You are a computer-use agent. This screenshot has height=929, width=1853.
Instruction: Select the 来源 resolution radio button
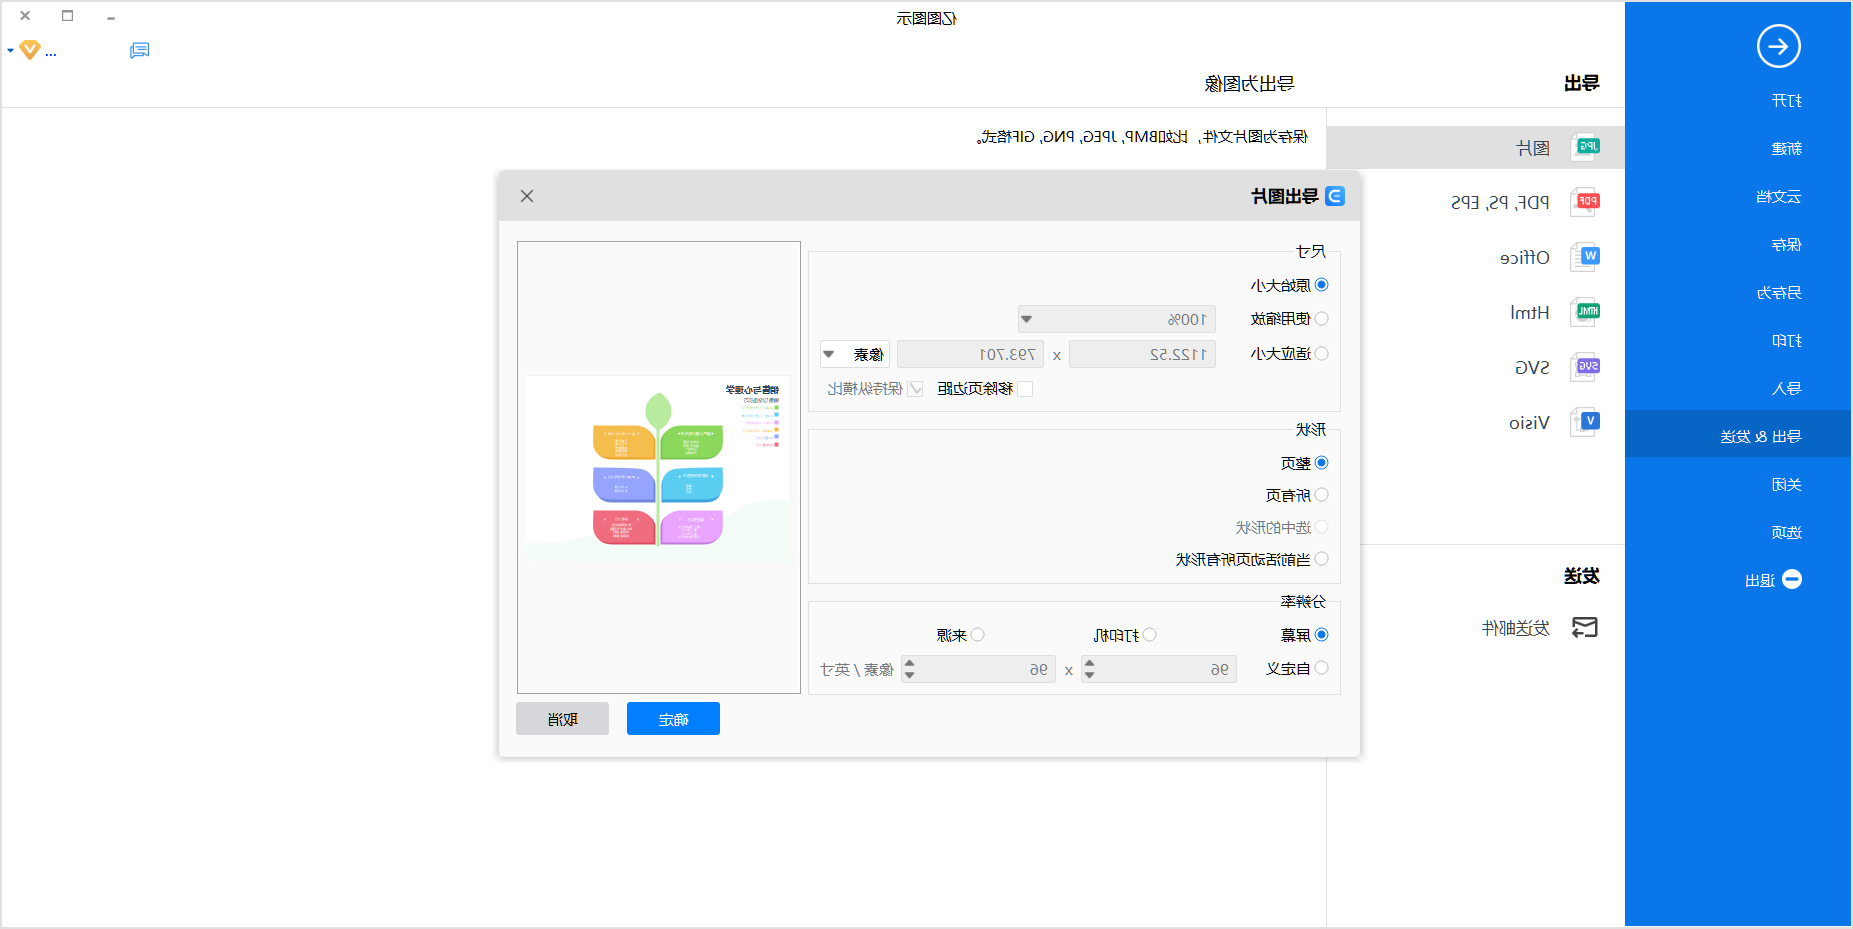(x=978, y=635)
